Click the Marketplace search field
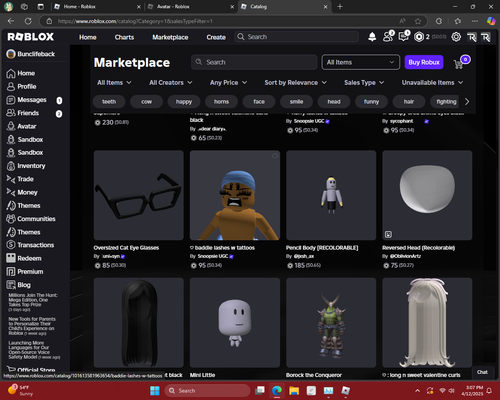 click(254, 62)
